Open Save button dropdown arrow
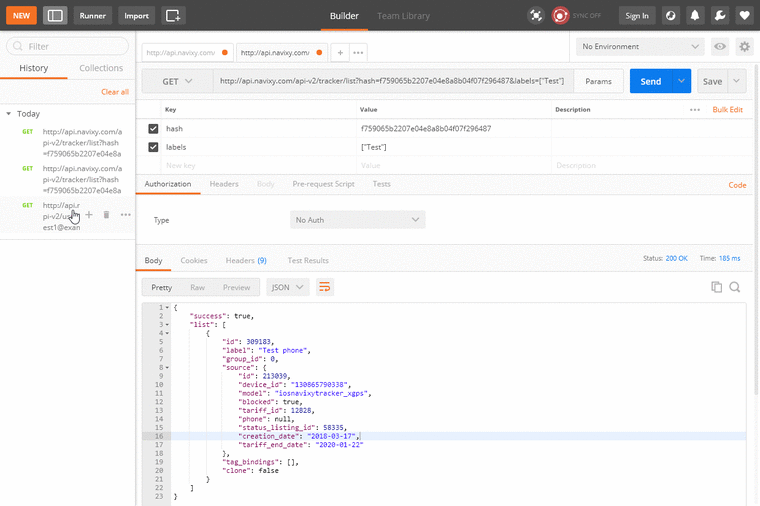Viewport: 760px width, 506px height. tap(736, 81)
